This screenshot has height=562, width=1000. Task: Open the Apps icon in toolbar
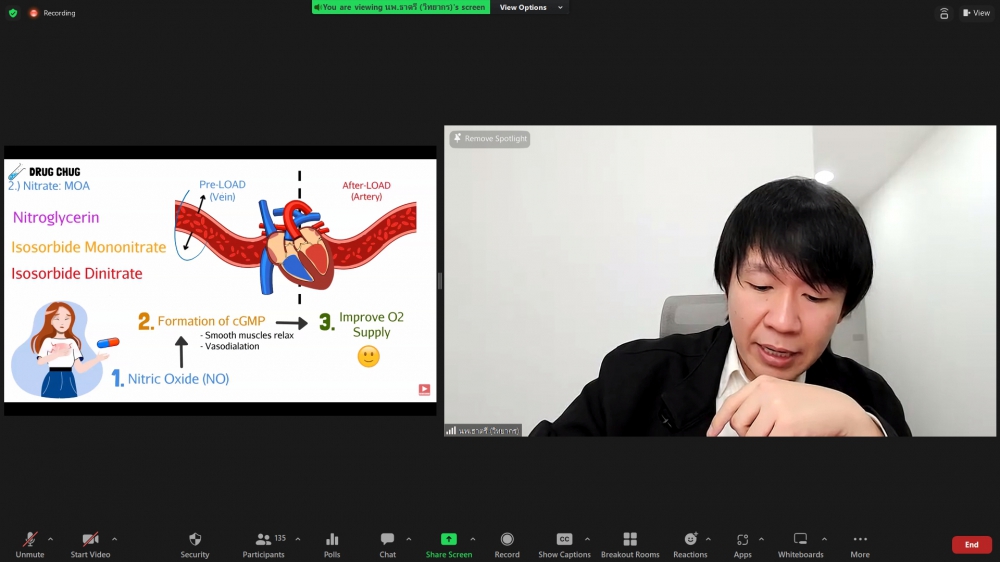point(742,540)
